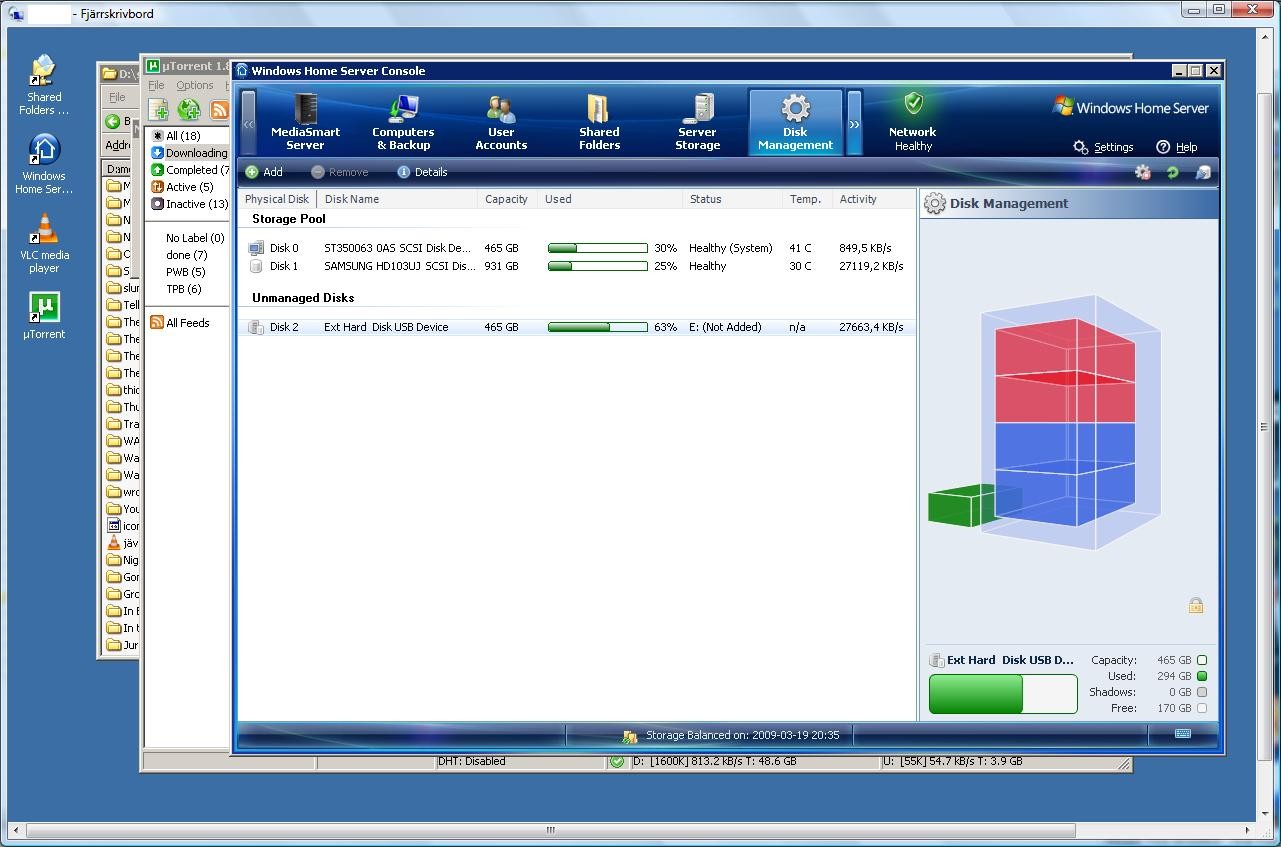Click the E: (Not Added) status cell

725,327
